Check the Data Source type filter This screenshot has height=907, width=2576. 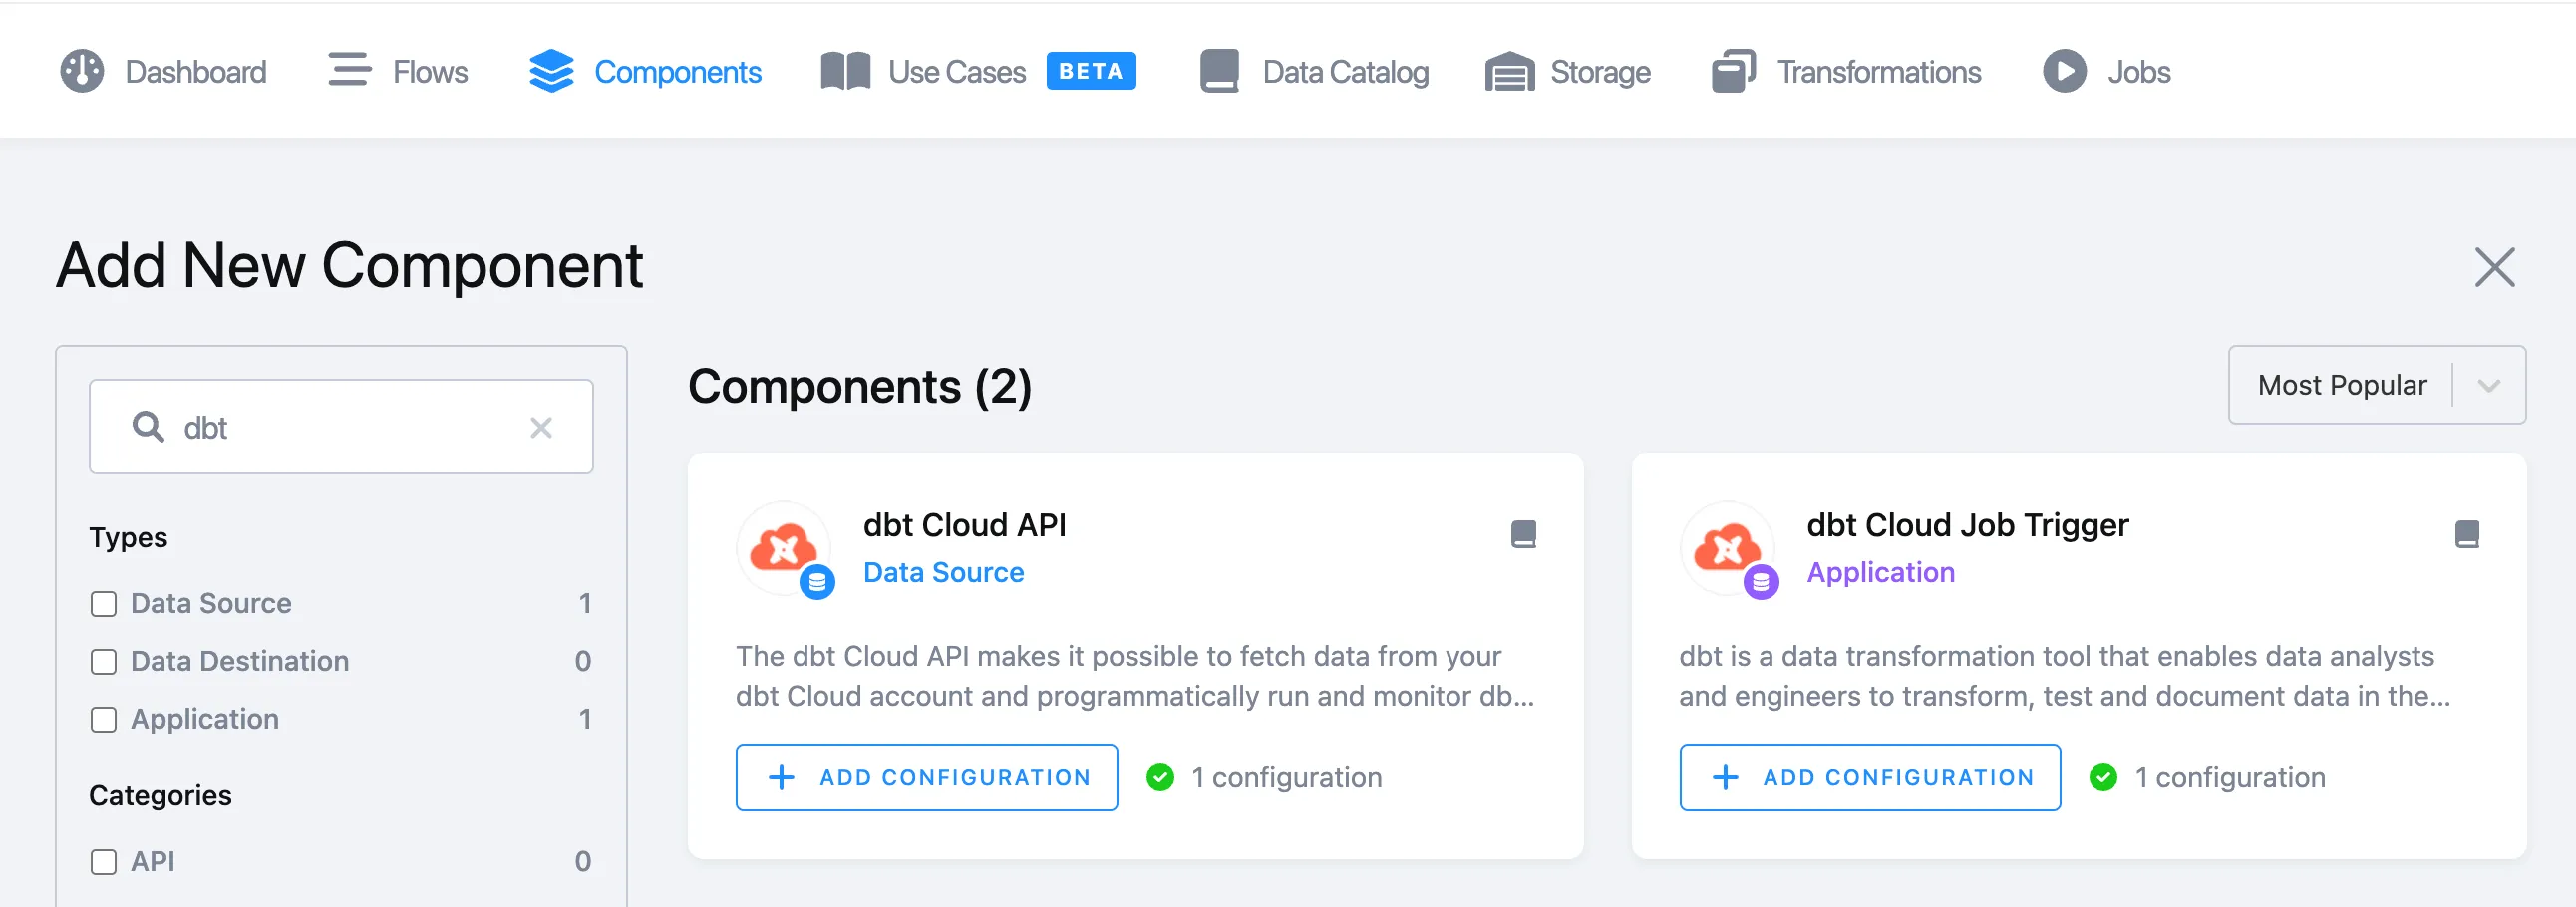(103, 604)
